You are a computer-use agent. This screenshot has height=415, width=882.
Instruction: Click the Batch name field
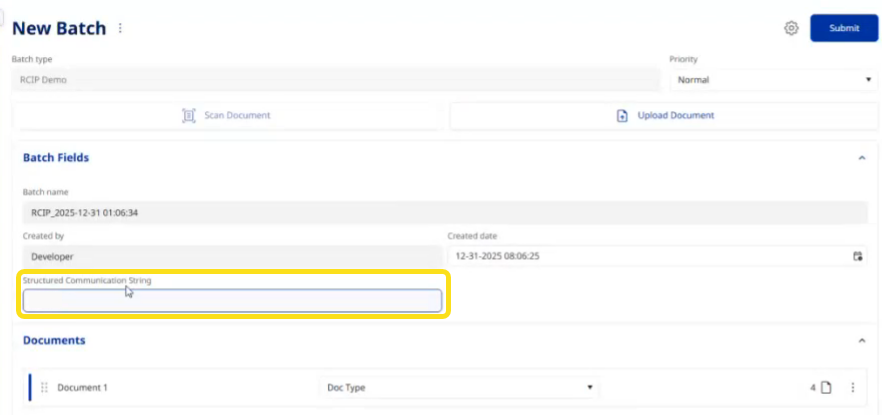coord(444,212)
